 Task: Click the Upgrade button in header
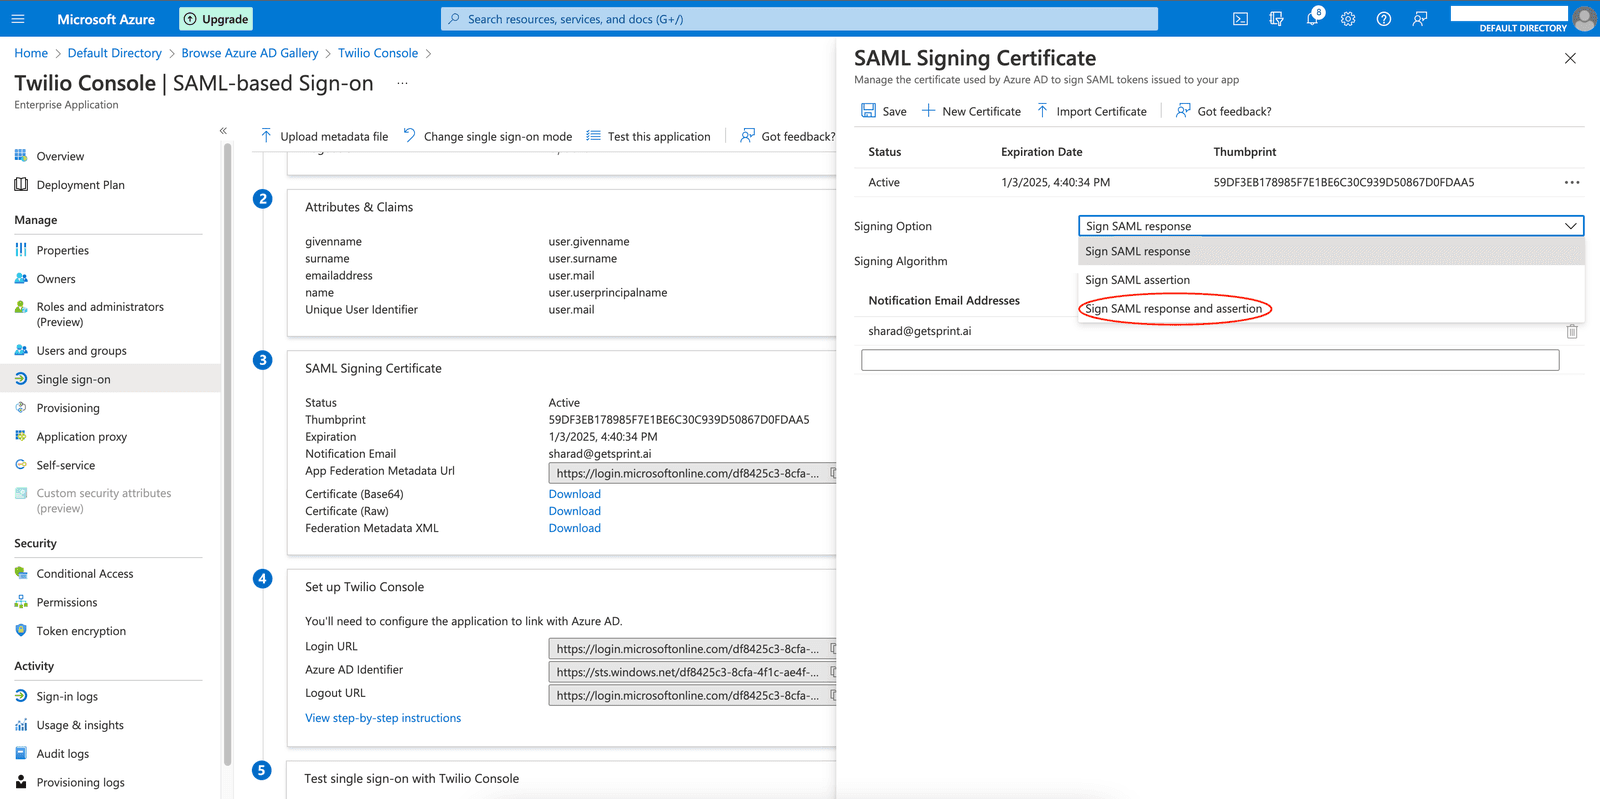tap(216, 19)
